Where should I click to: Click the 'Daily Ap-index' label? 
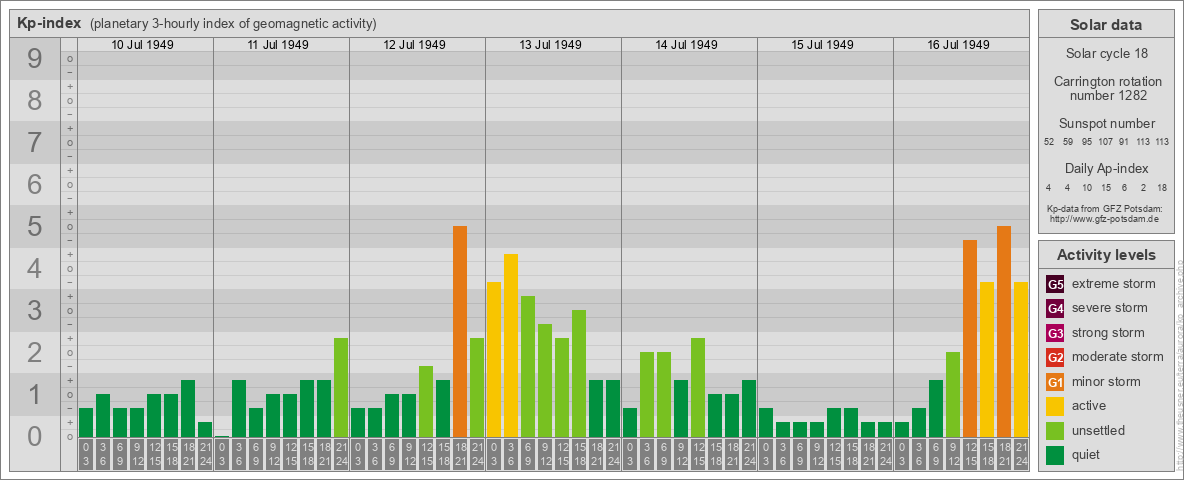[x=1106, y=168]
